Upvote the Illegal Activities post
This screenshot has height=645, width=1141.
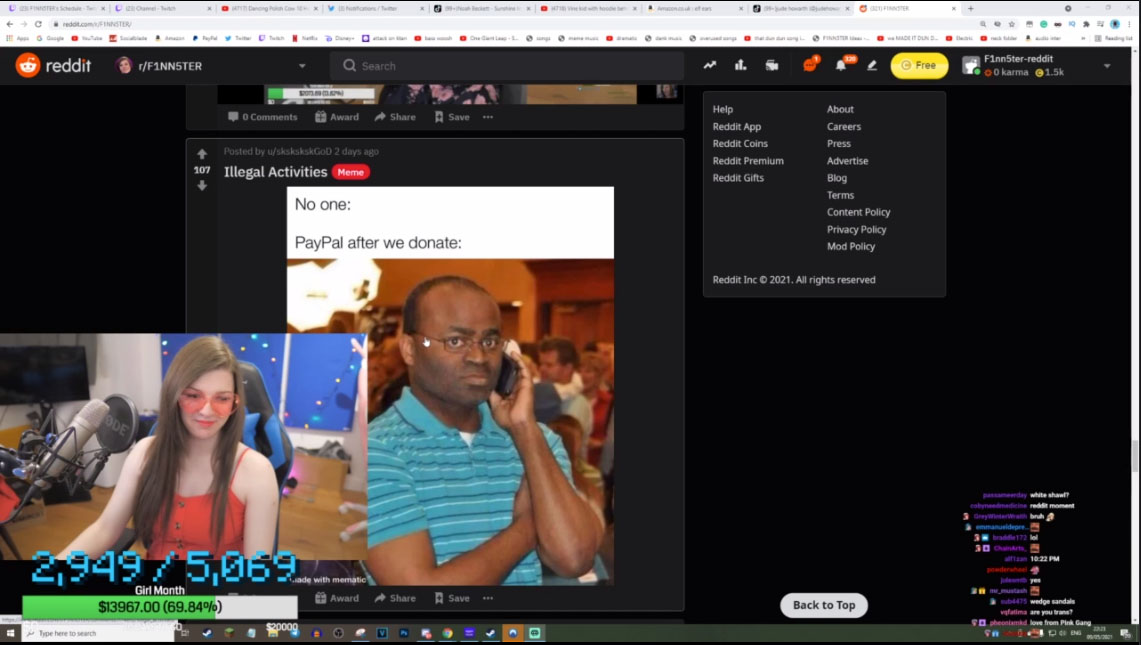(x=202, y=154)
